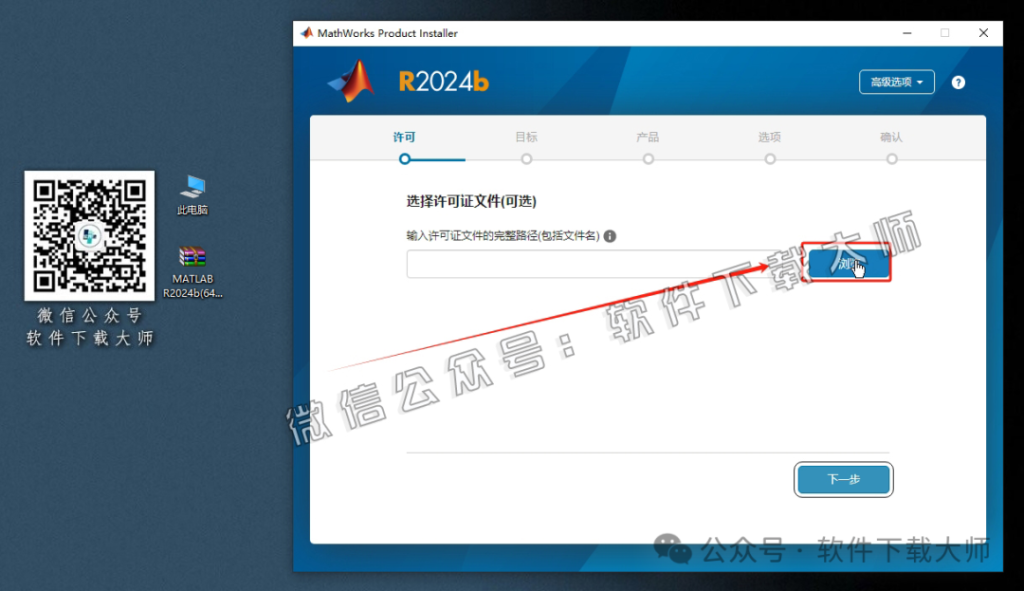
Task: Click inside the license file path field
Action: pos(600,263)
